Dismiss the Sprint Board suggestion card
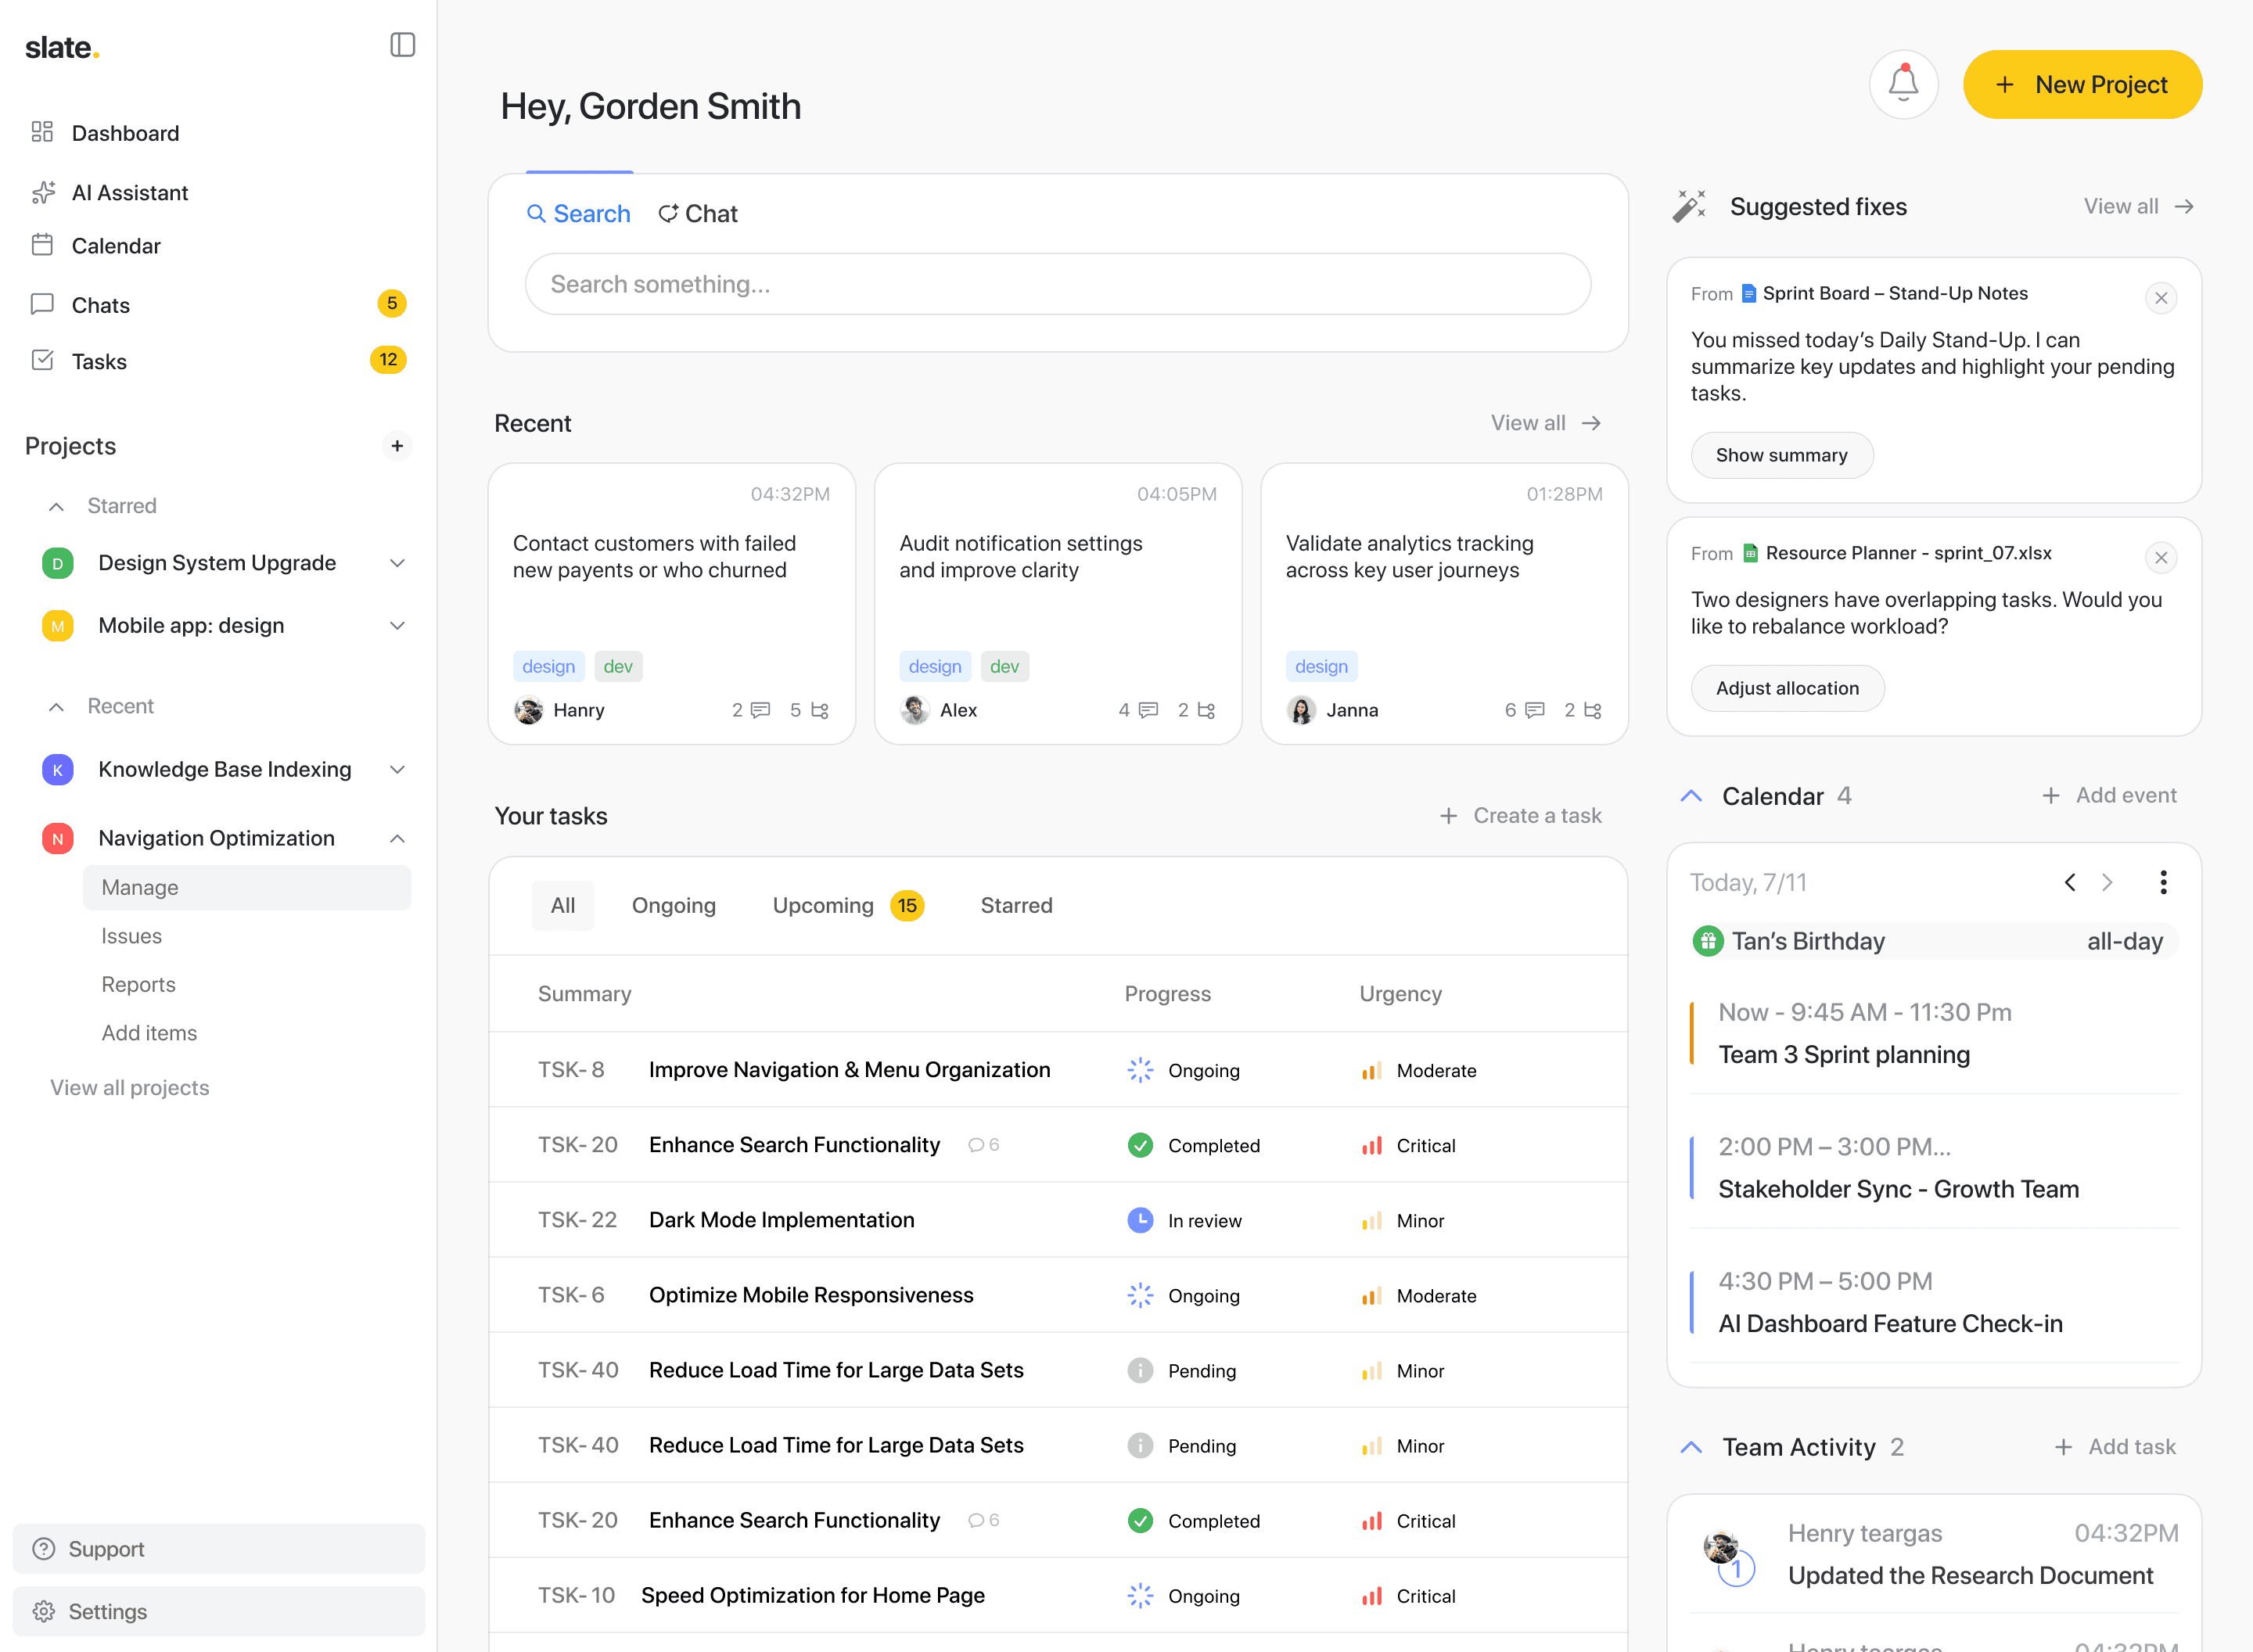Viewport: 2253px width, 1652px height. [x=2160, y=298]
